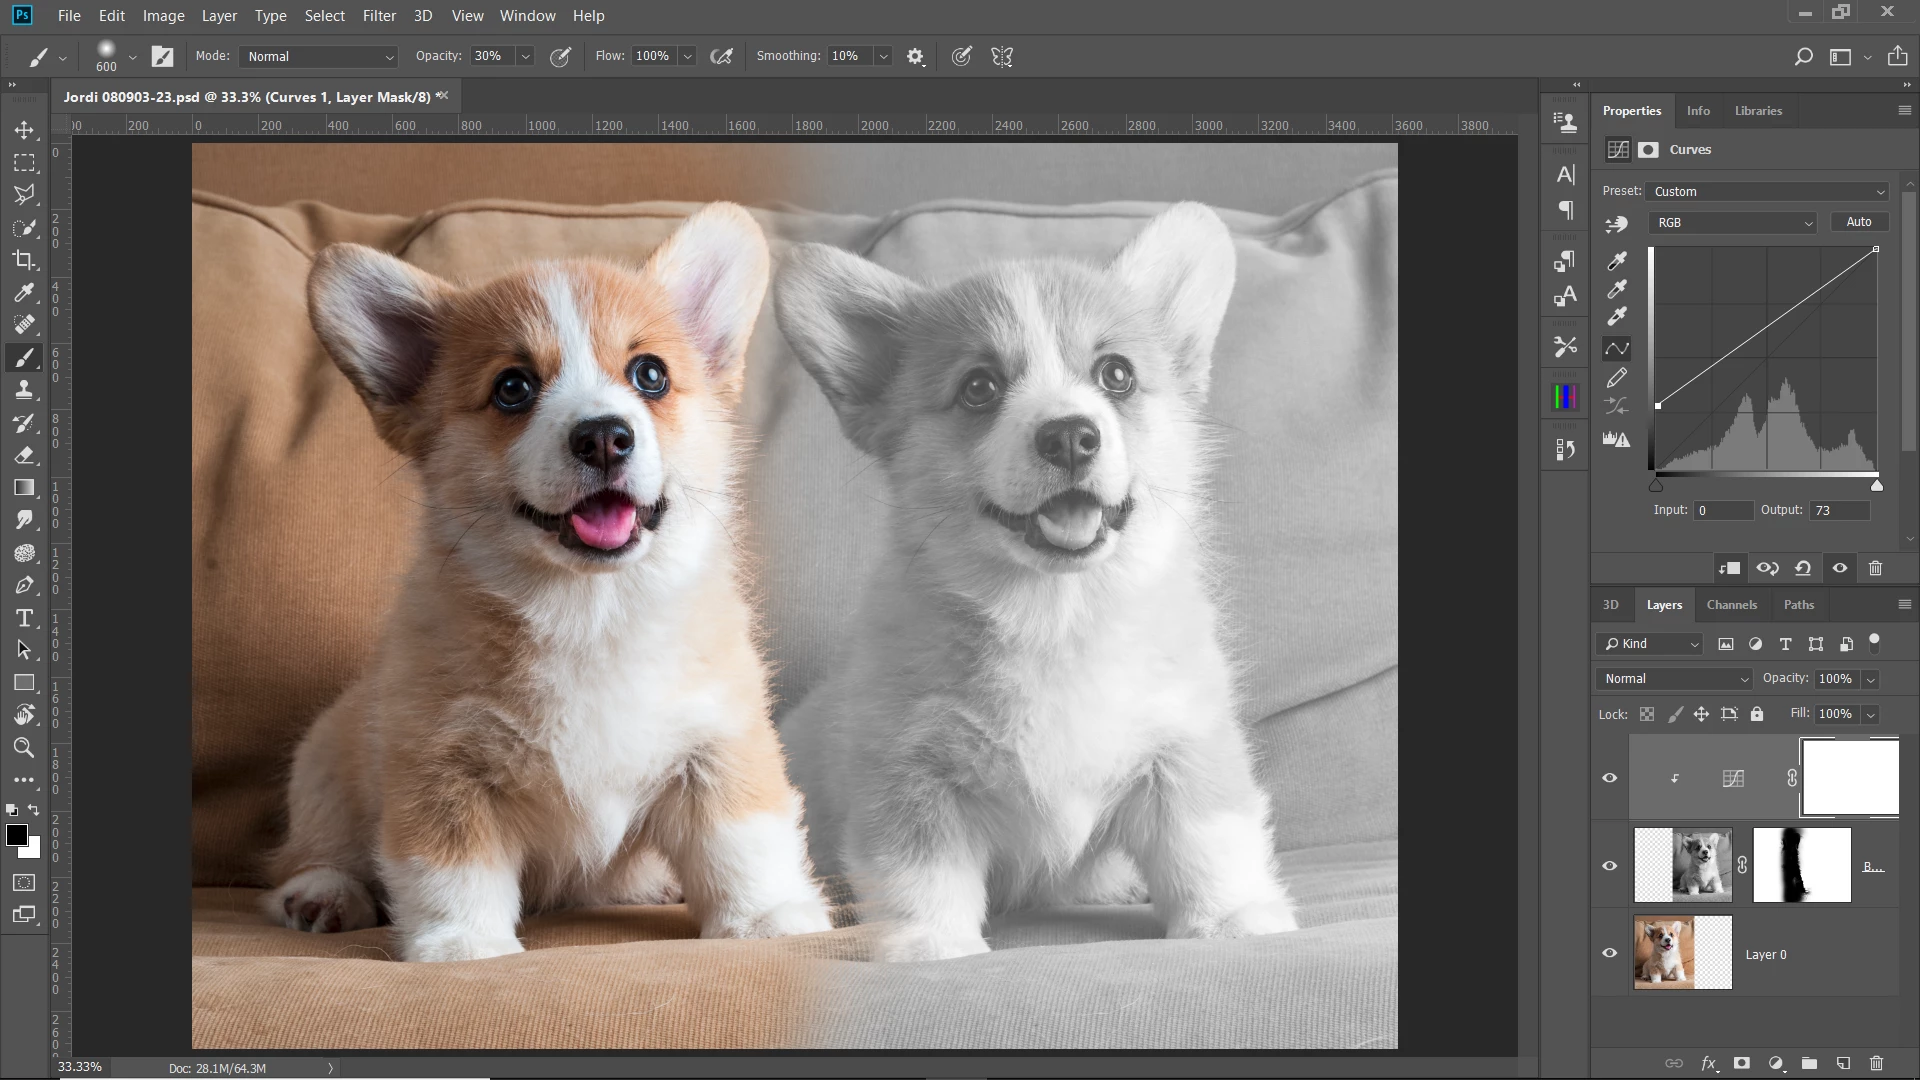Switch to the Channels tab

[1731, 605]
